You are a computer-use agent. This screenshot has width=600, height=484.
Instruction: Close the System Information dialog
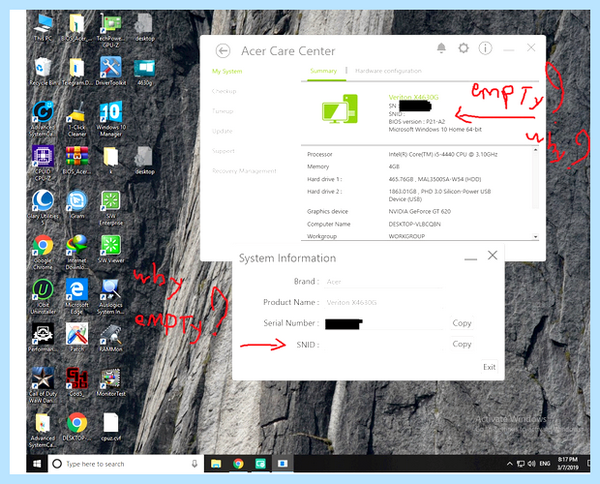pyautogui.click(x=492, y=255)
